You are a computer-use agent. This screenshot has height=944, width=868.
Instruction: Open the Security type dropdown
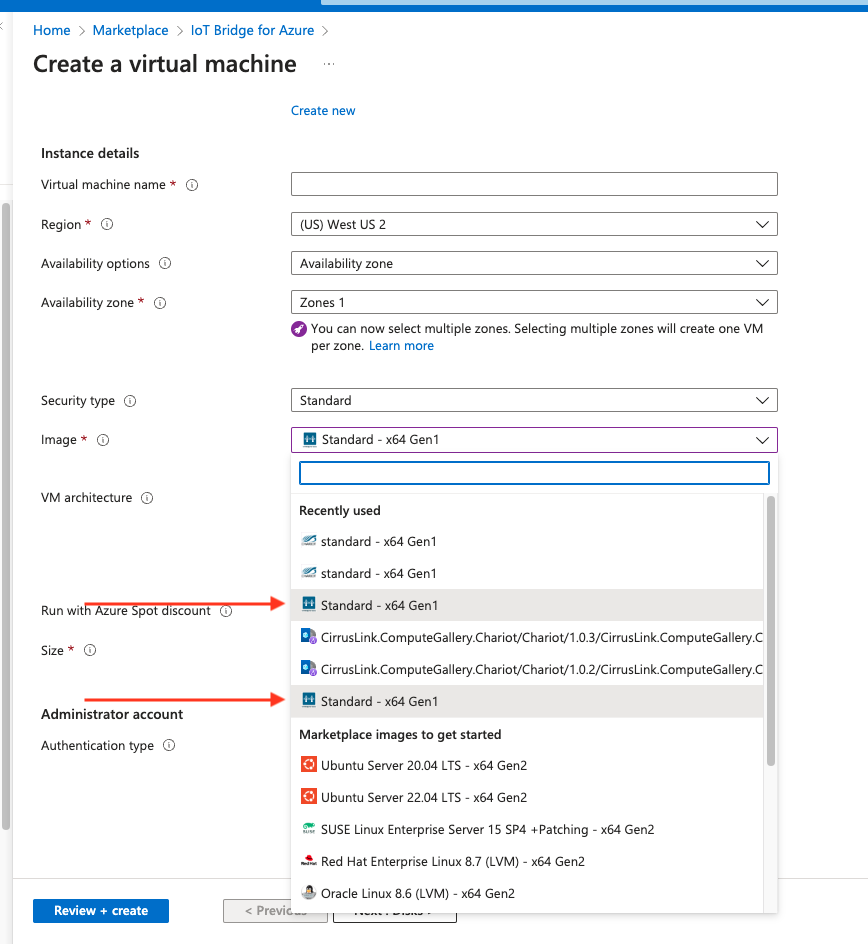coord(533,400)
